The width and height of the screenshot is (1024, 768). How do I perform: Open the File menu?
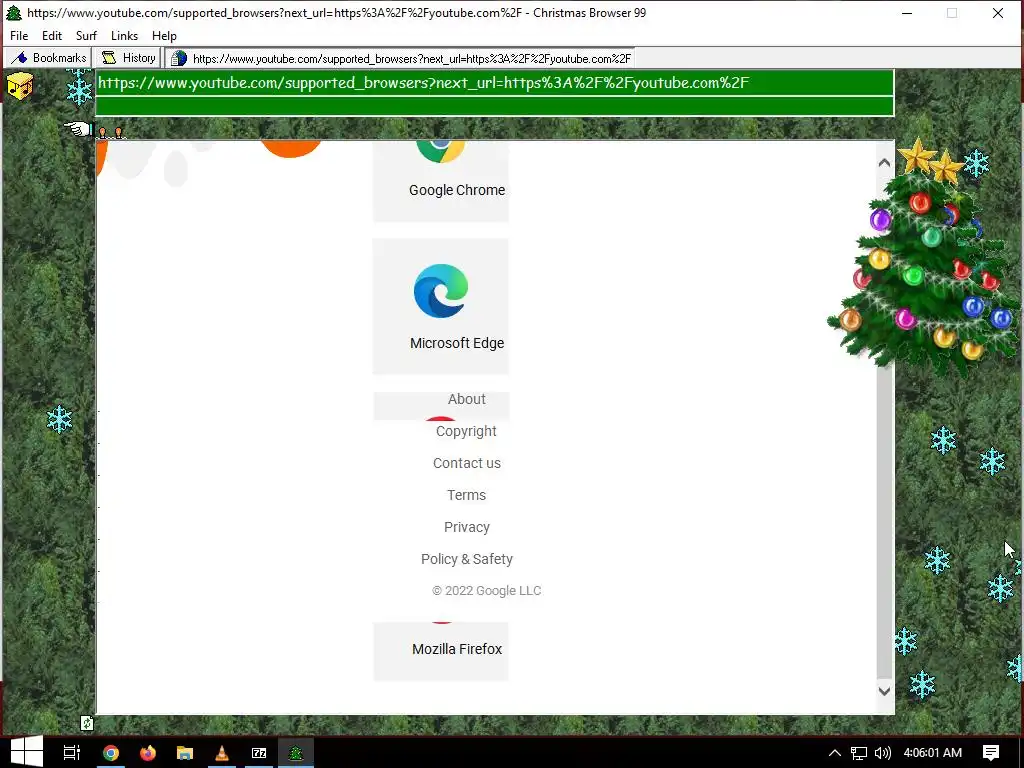click(x=19, y=36)
